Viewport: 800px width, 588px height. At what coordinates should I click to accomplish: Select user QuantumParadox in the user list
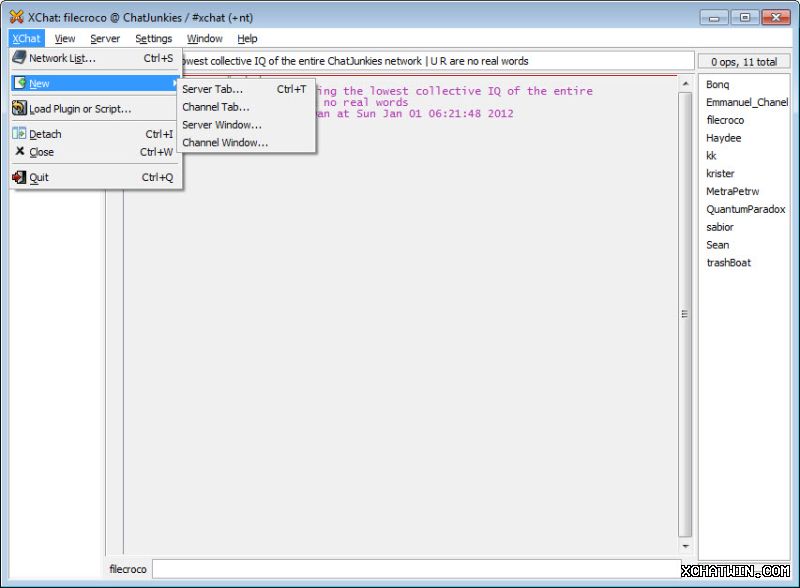click(745, 209)
